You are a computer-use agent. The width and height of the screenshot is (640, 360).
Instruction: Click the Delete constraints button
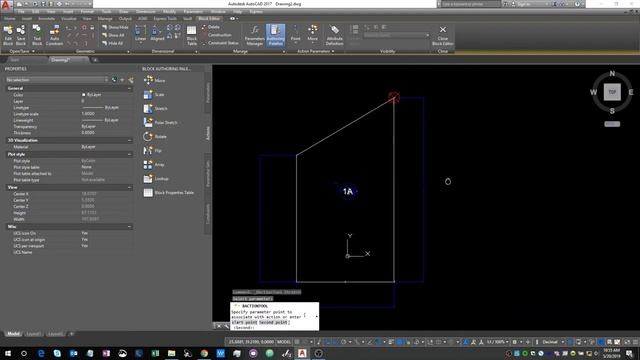(211, 27)
